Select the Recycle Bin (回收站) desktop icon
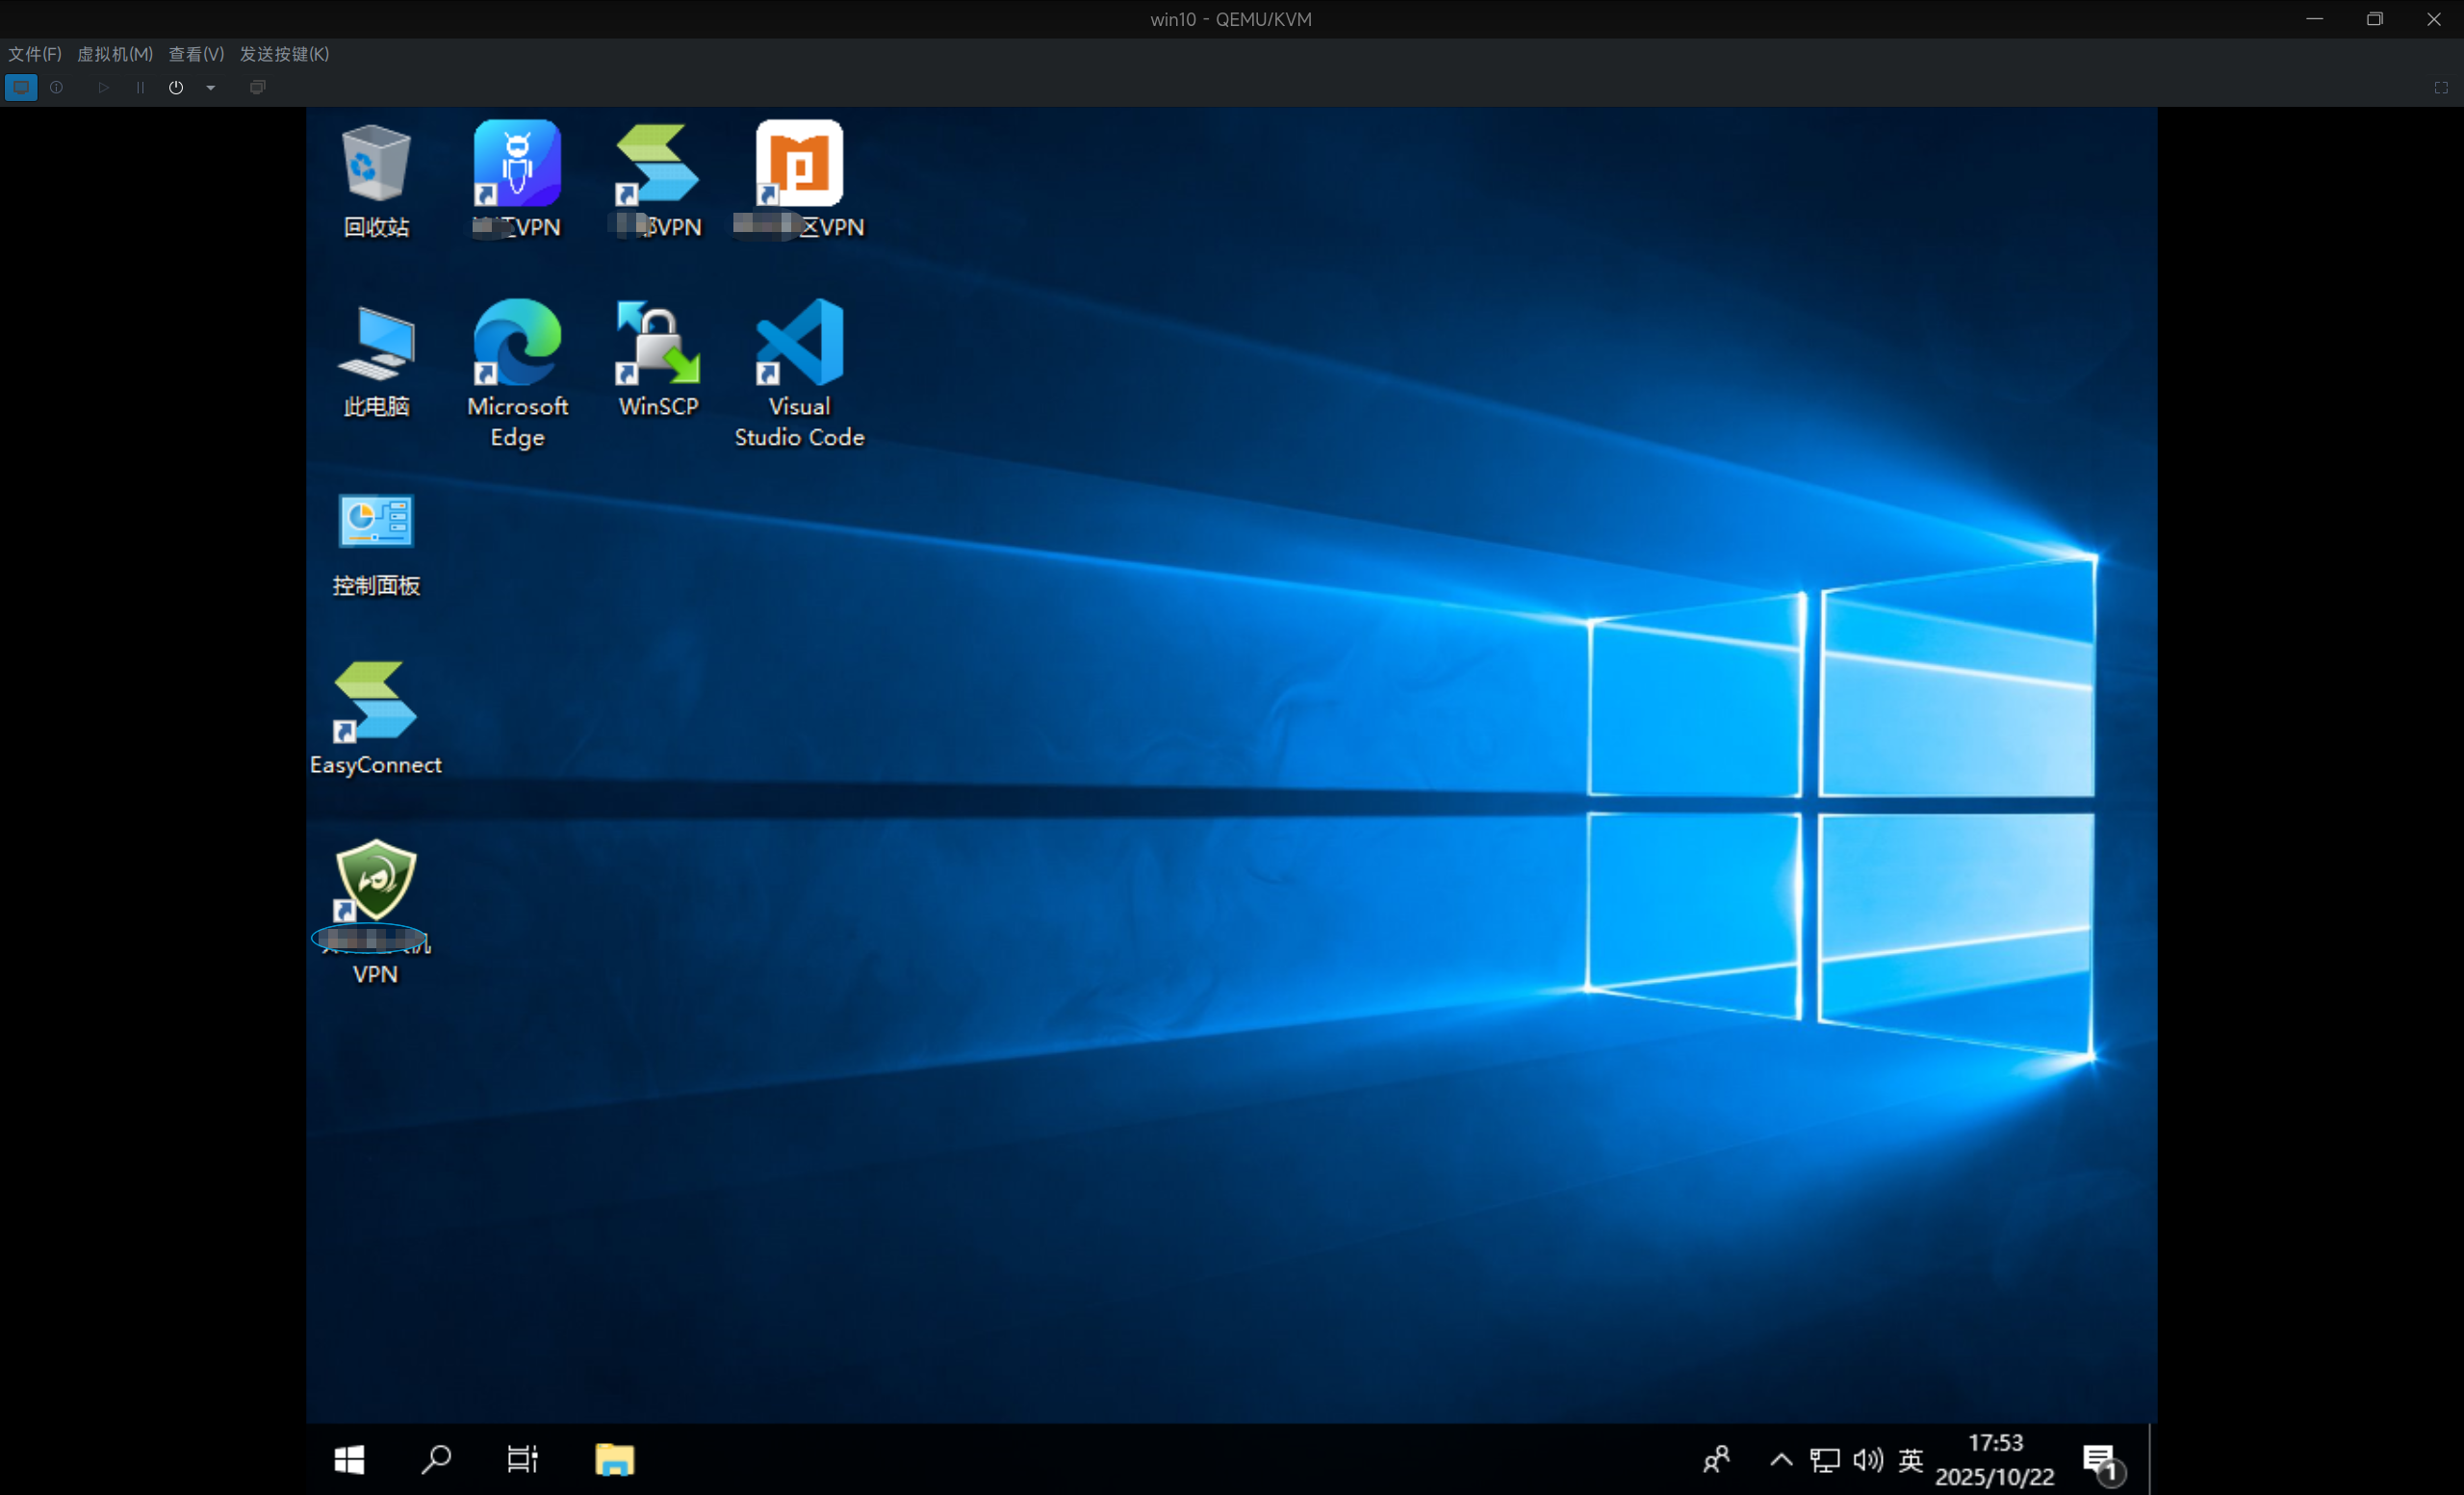 [376, 181]
